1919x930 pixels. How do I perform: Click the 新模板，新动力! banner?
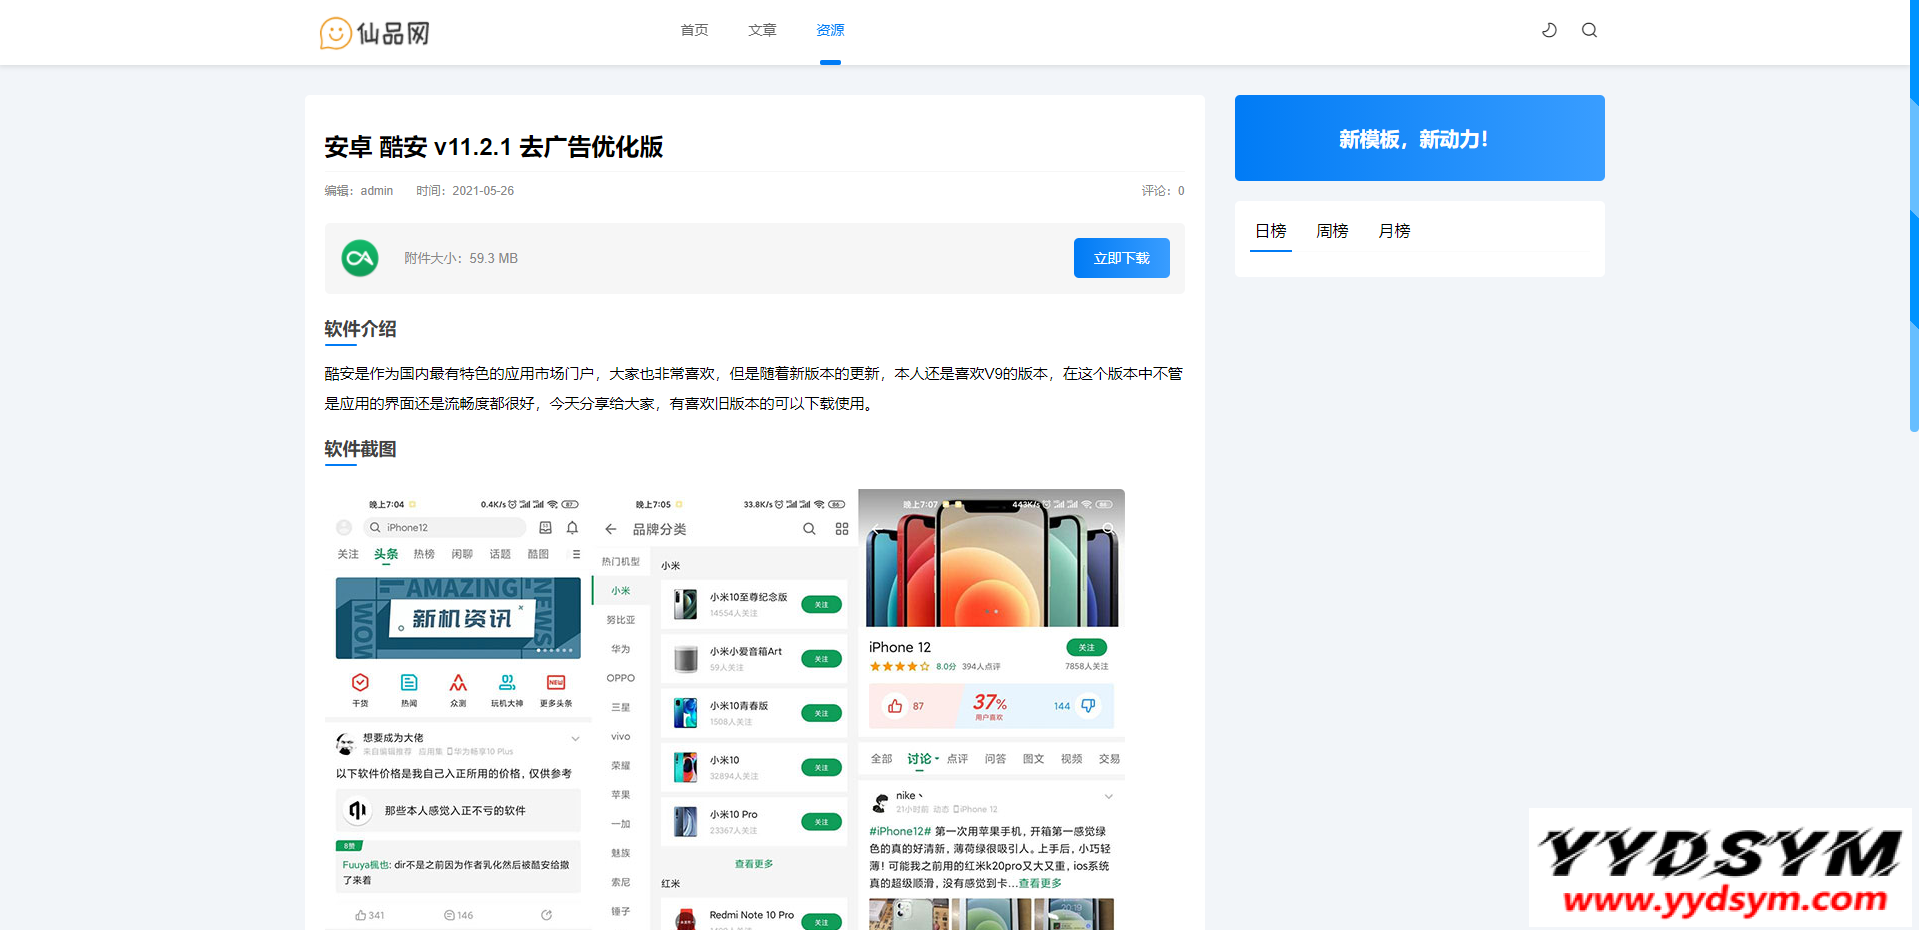(1419, 138)
